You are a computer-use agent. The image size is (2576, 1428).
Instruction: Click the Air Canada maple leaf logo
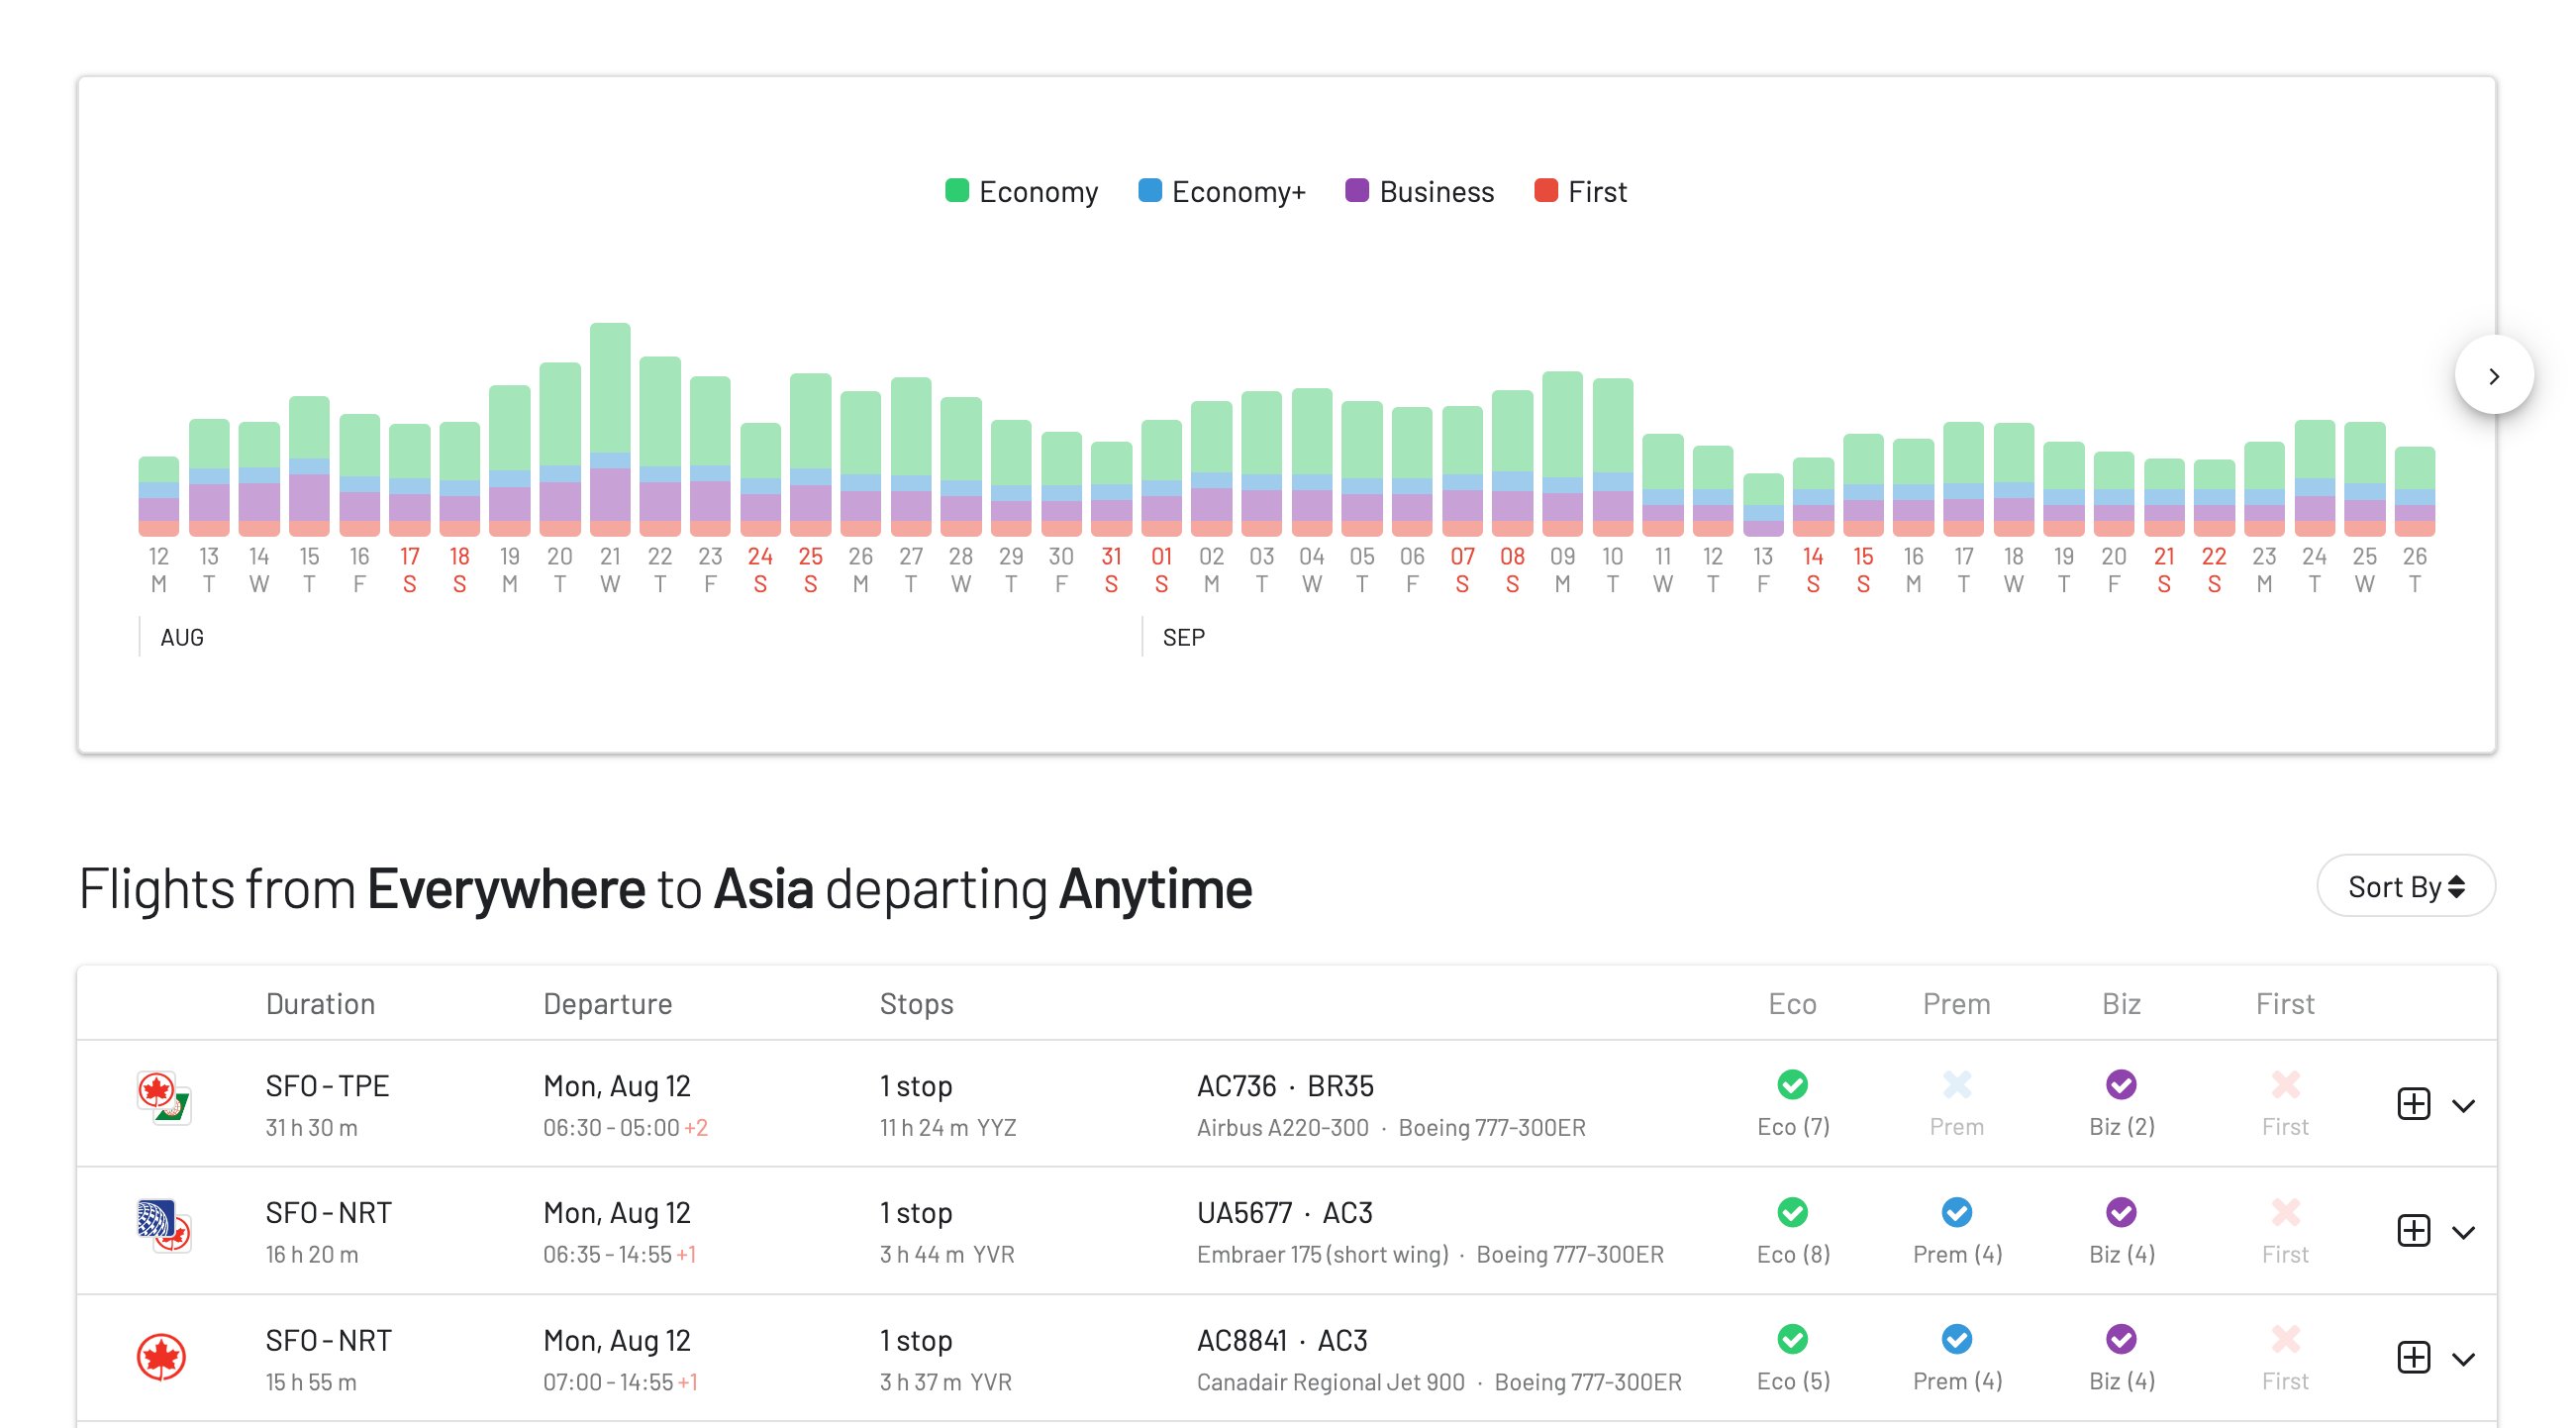coord(161,1357)
